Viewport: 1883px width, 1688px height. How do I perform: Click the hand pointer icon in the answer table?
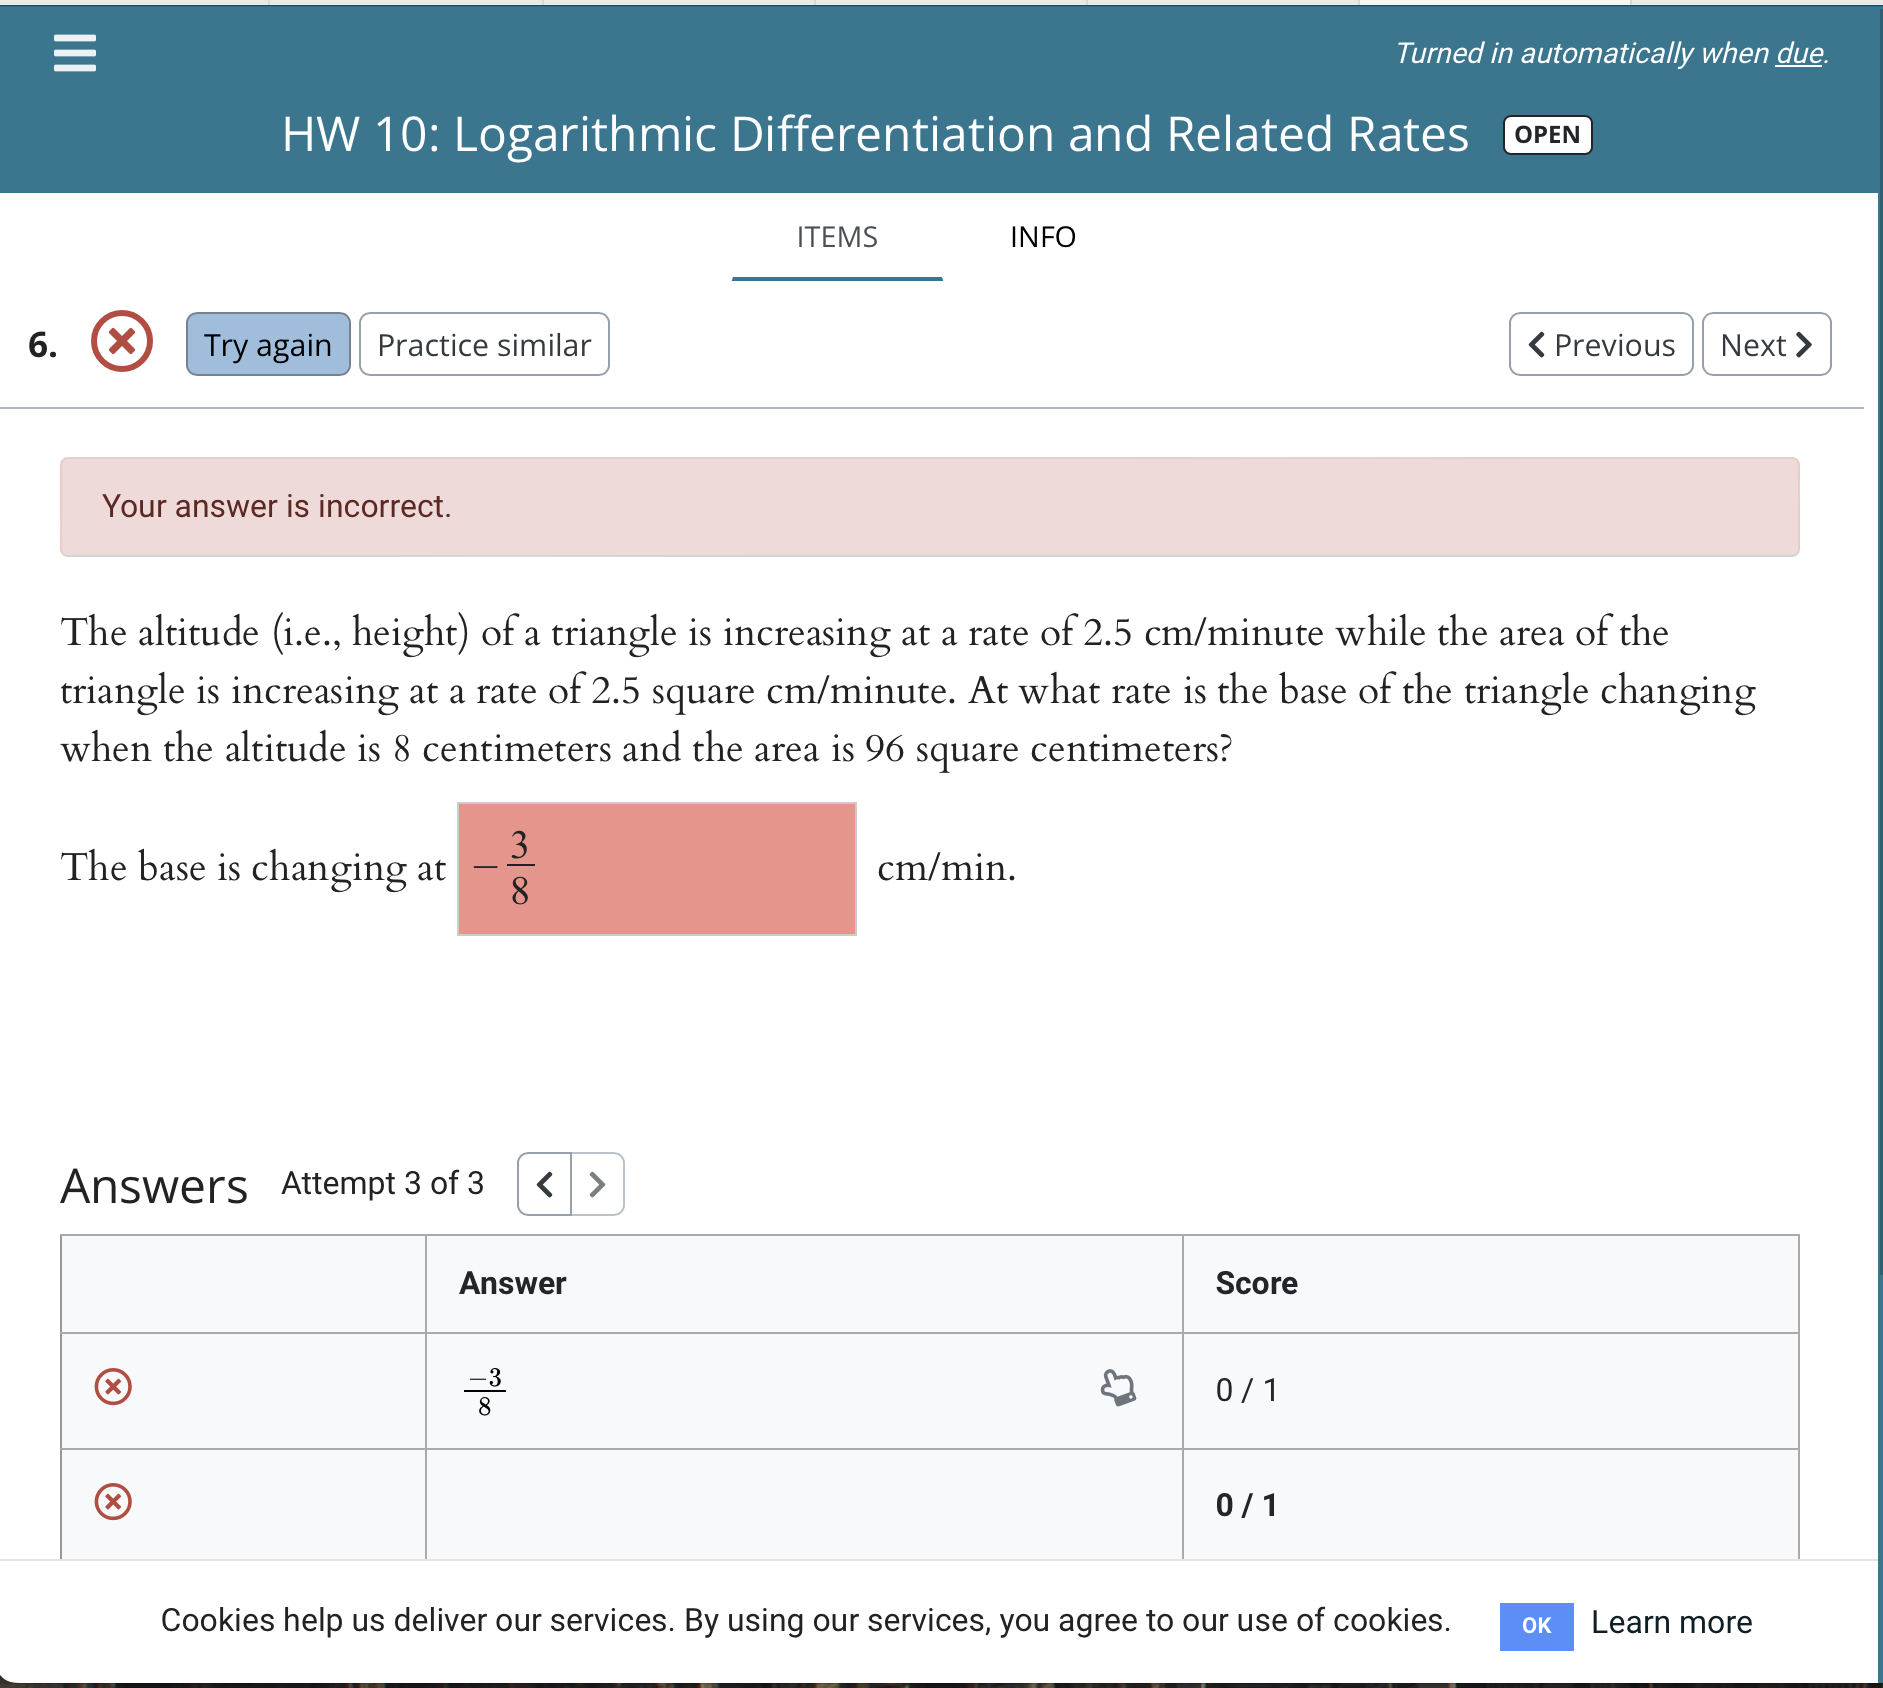point(1117,1388)
